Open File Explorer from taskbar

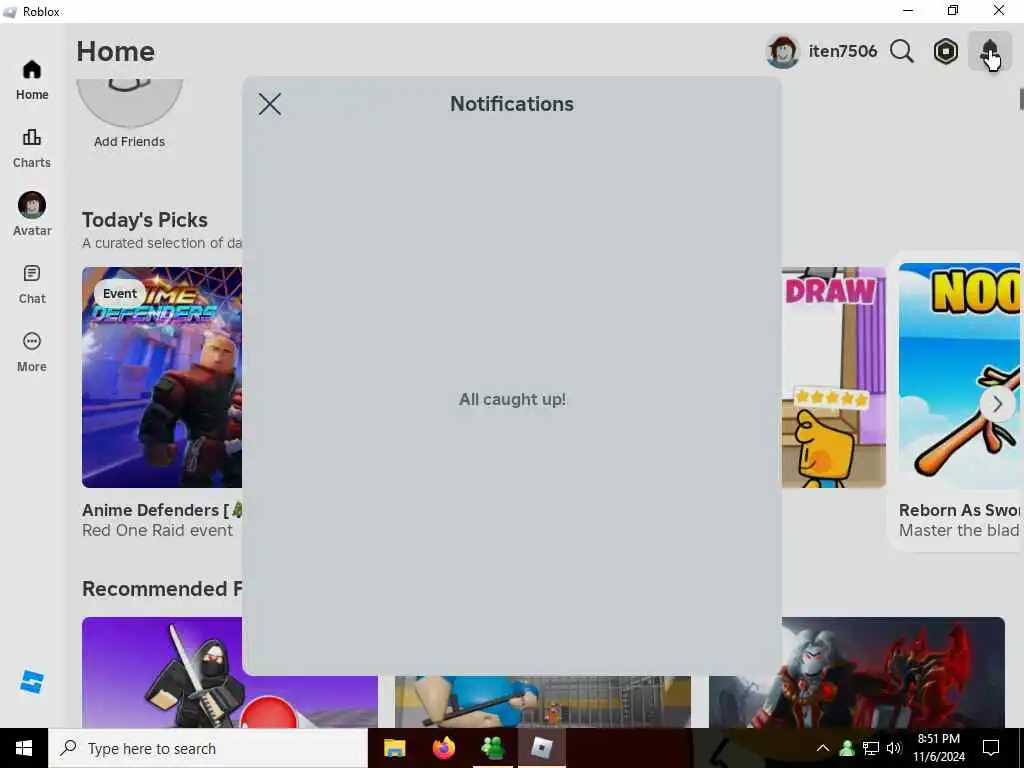click(394, 748)
